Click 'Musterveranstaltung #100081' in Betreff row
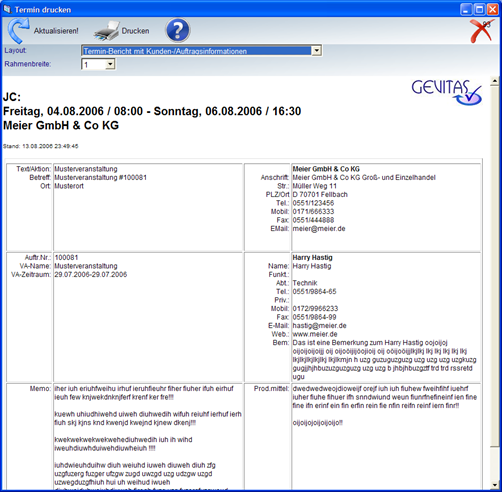Screen dimensions: 502x492 (x=100, y=177)
